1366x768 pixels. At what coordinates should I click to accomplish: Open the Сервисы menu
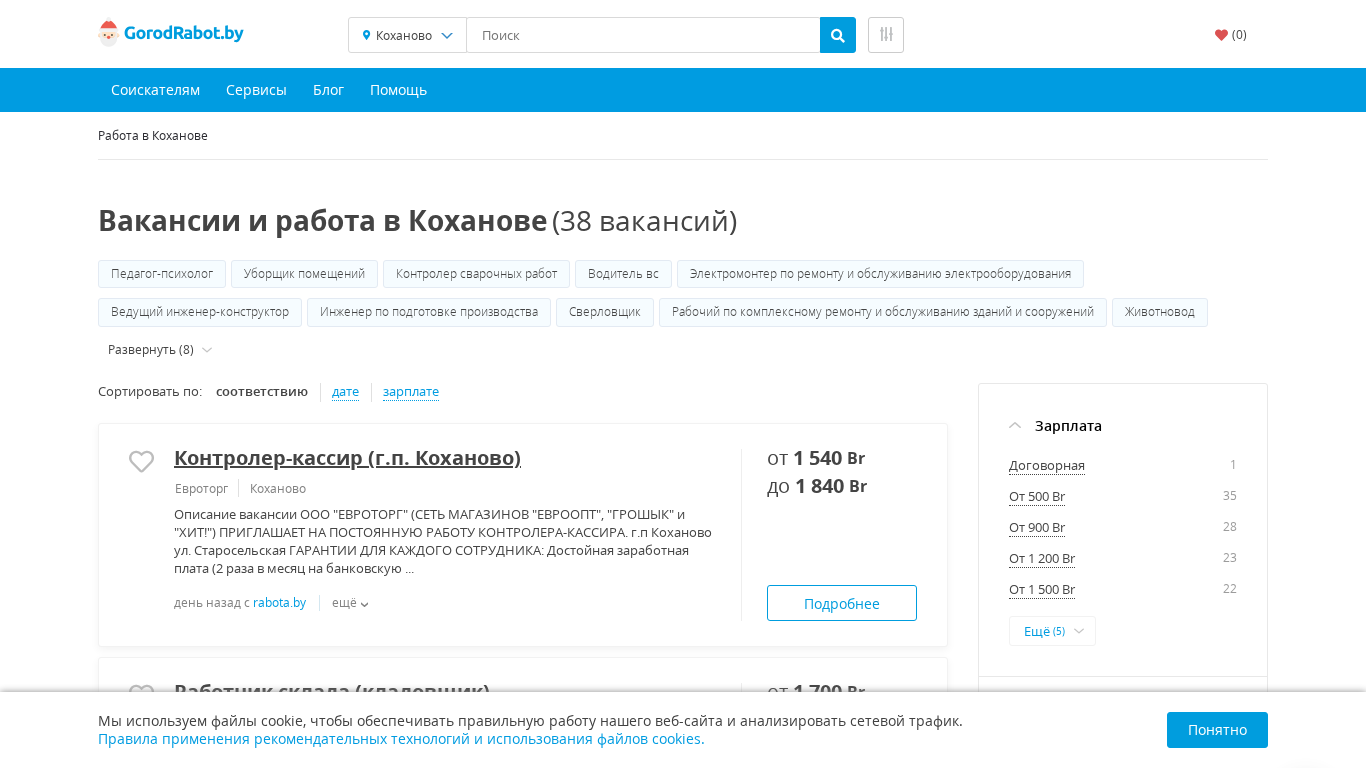coord(256,90)
